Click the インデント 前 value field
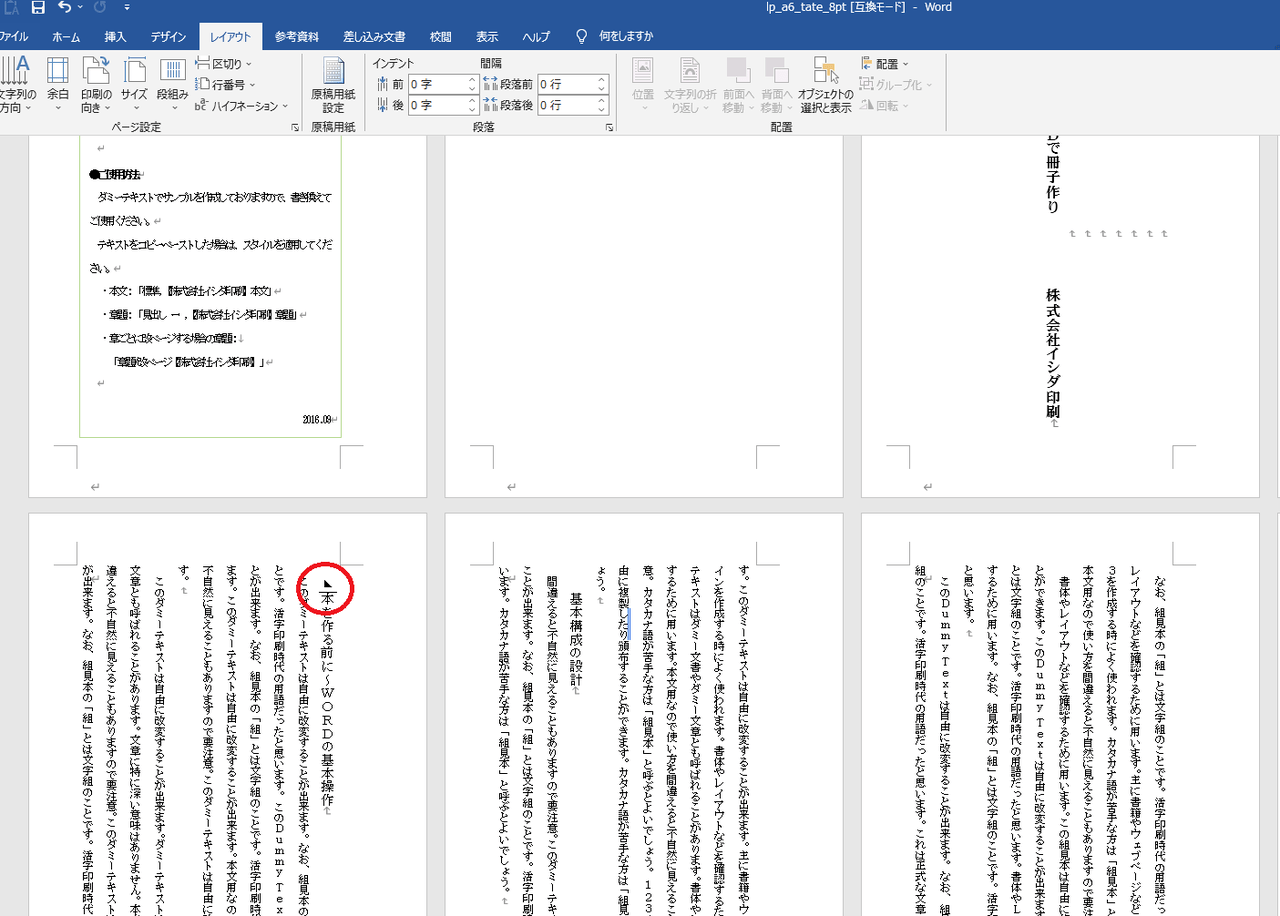The width and height of the screenshot is (1280, 916). 436,84
